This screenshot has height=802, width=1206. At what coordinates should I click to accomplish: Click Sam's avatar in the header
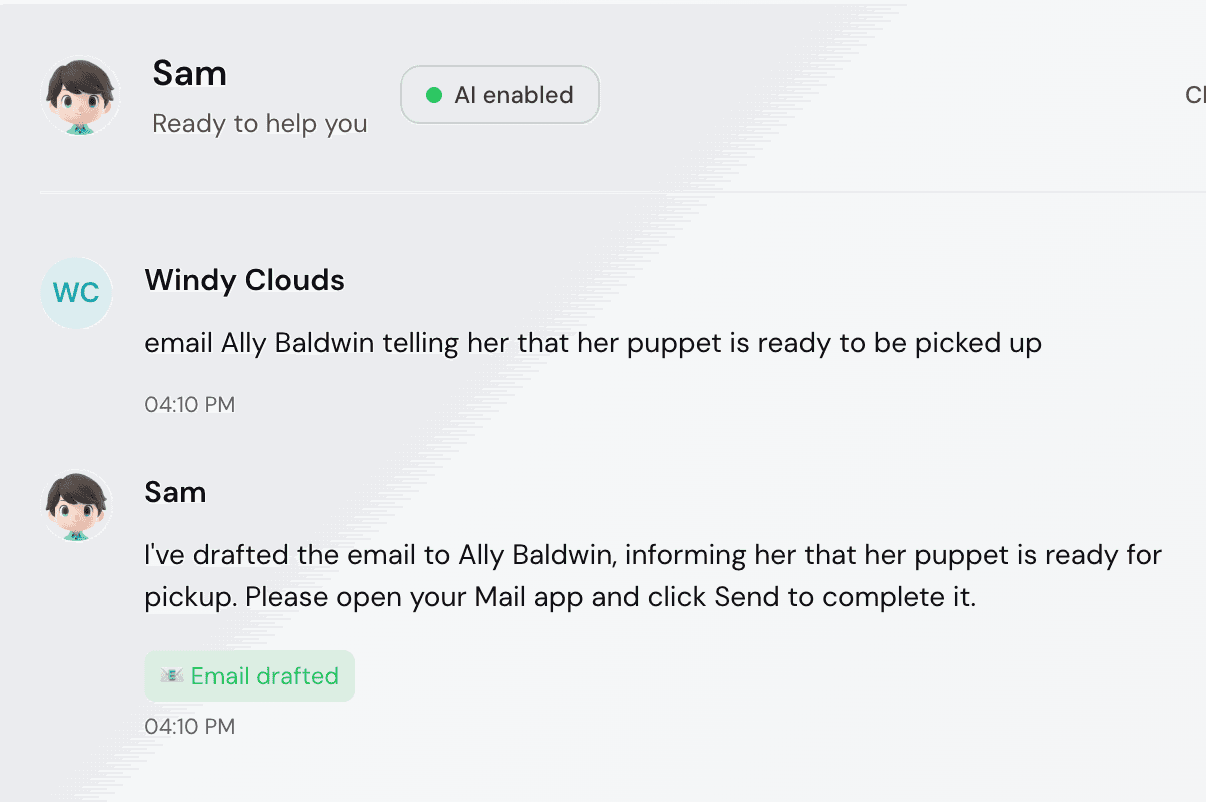coord(80,95)
